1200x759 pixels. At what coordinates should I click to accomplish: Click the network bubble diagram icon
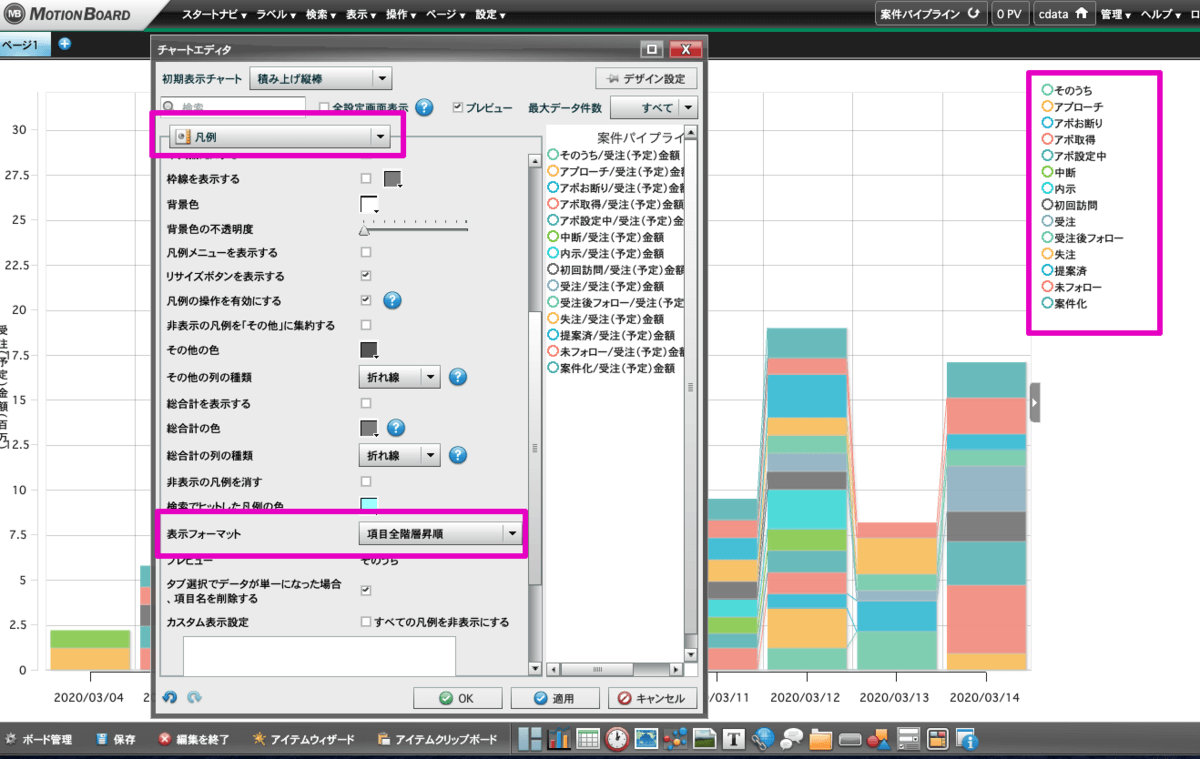point(675,740)
